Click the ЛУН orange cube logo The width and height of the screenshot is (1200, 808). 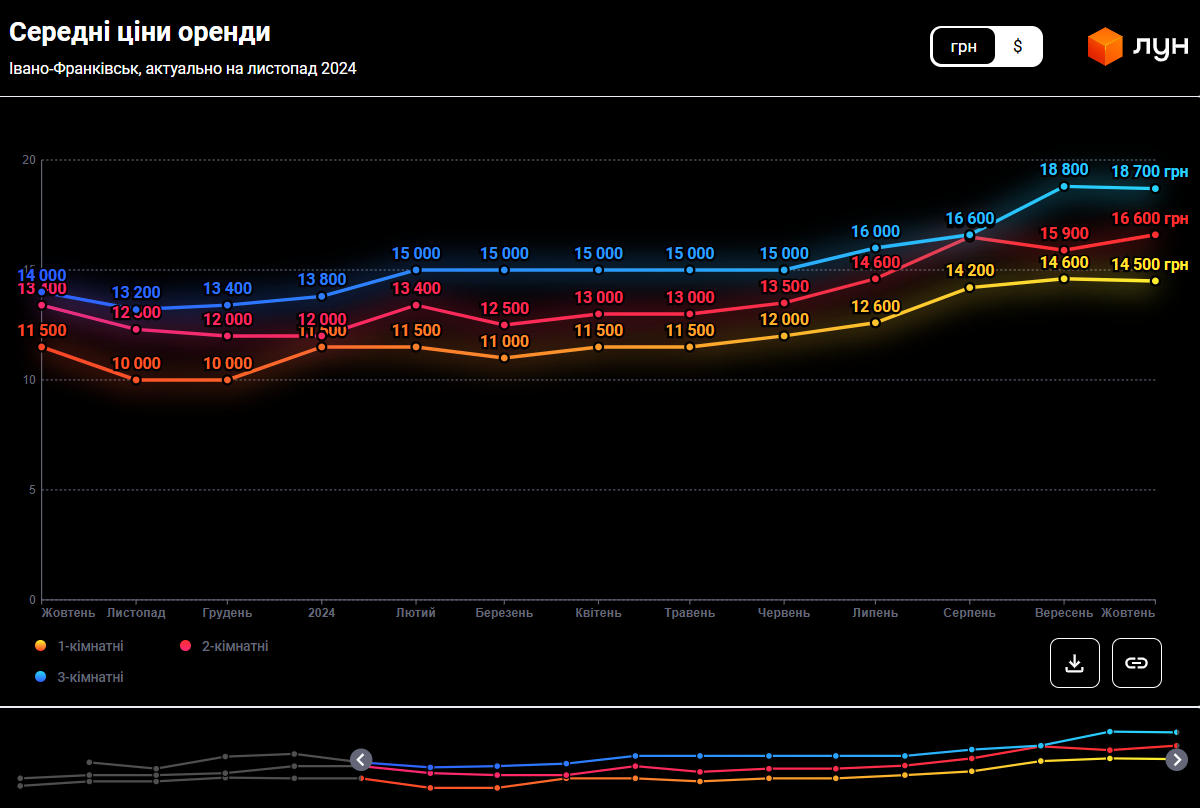(1105, 47)
